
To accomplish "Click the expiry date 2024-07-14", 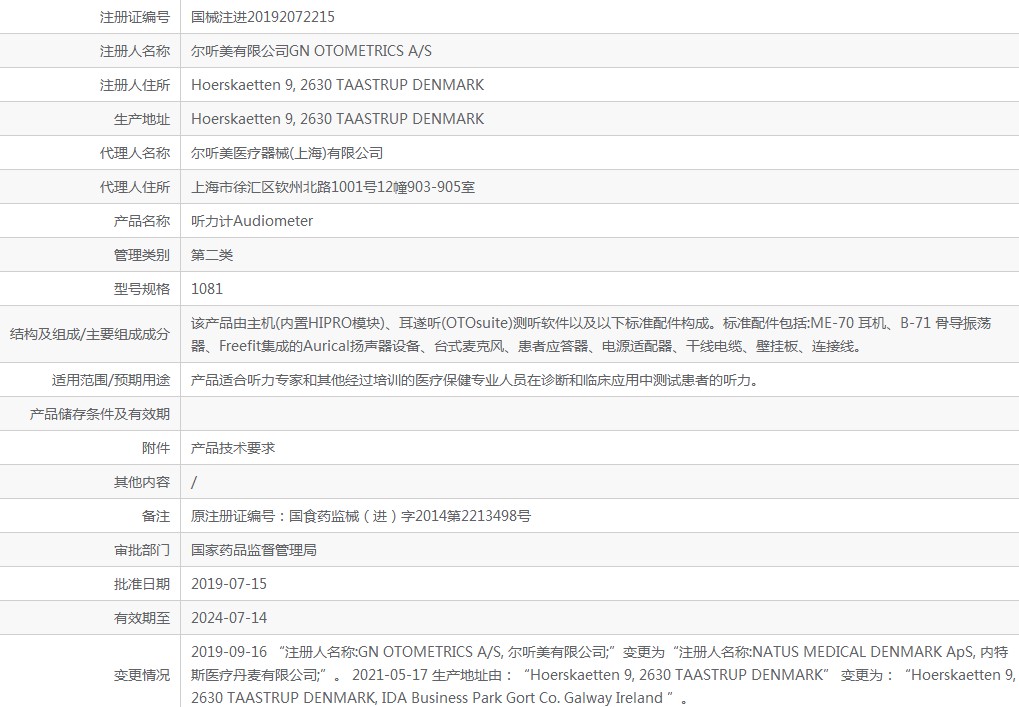I will [x=229, y=618].
